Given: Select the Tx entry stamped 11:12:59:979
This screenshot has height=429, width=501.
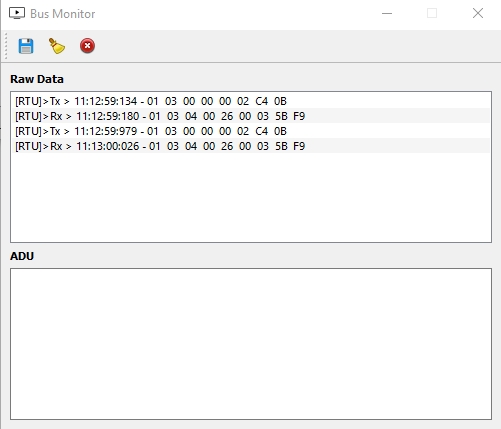Looking at the screenshot, I should 251,131.
